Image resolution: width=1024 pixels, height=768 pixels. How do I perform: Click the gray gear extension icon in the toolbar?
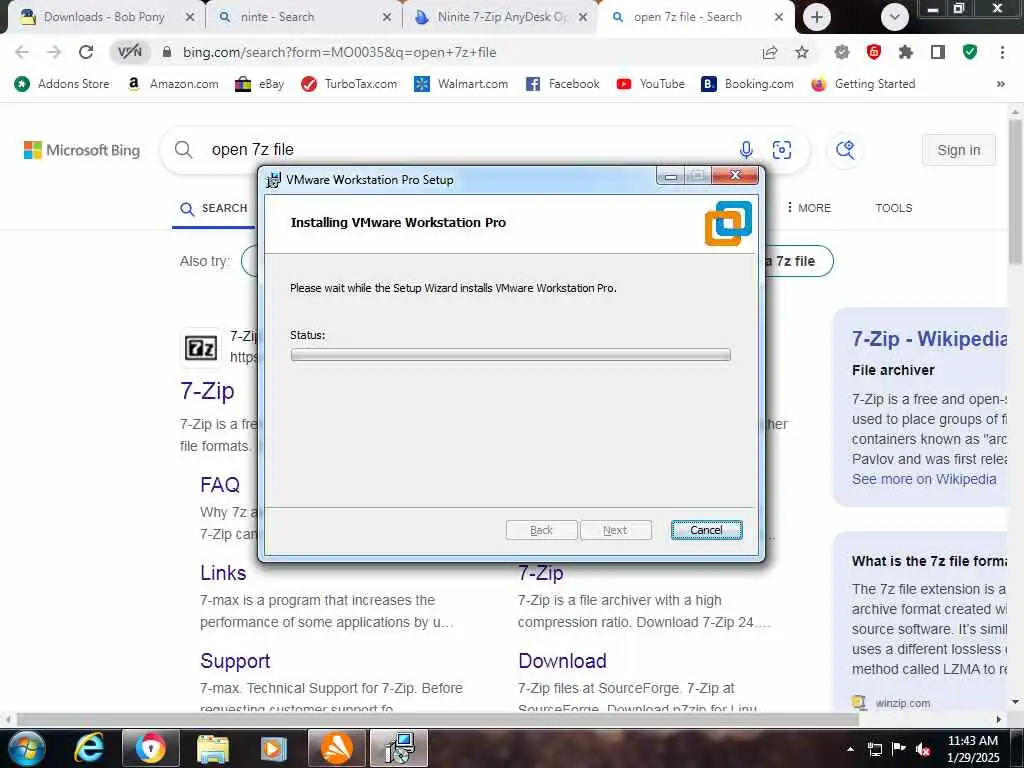pos(842,52)
